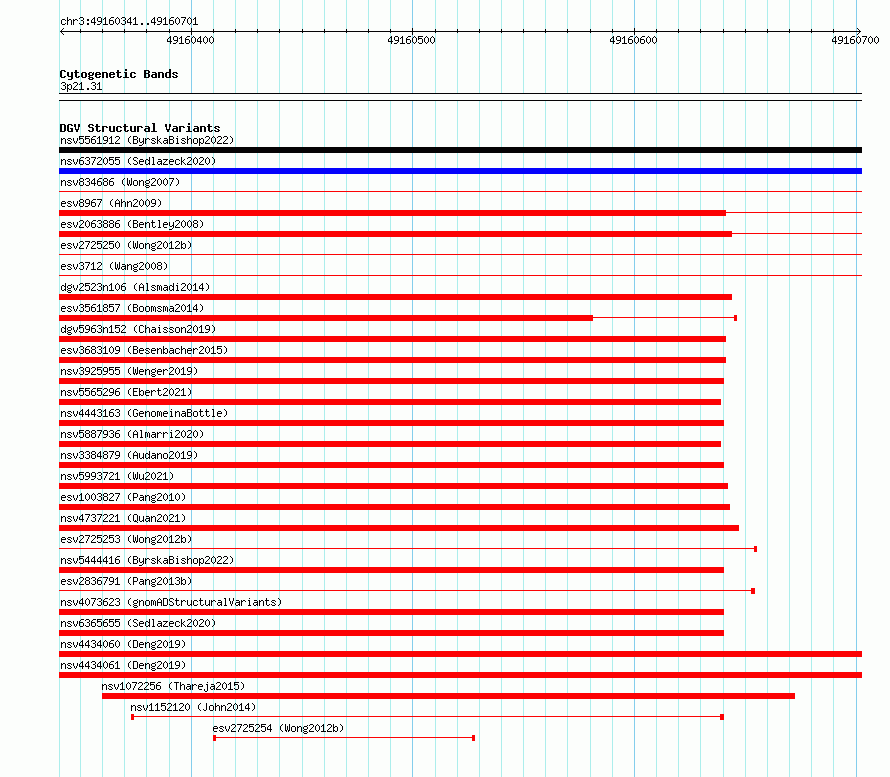Image resolution: width=890 pixels, height=777 pixels.
Task: Open nsv5887936 (Almarri2020) entry
Action: coord(132,434)
